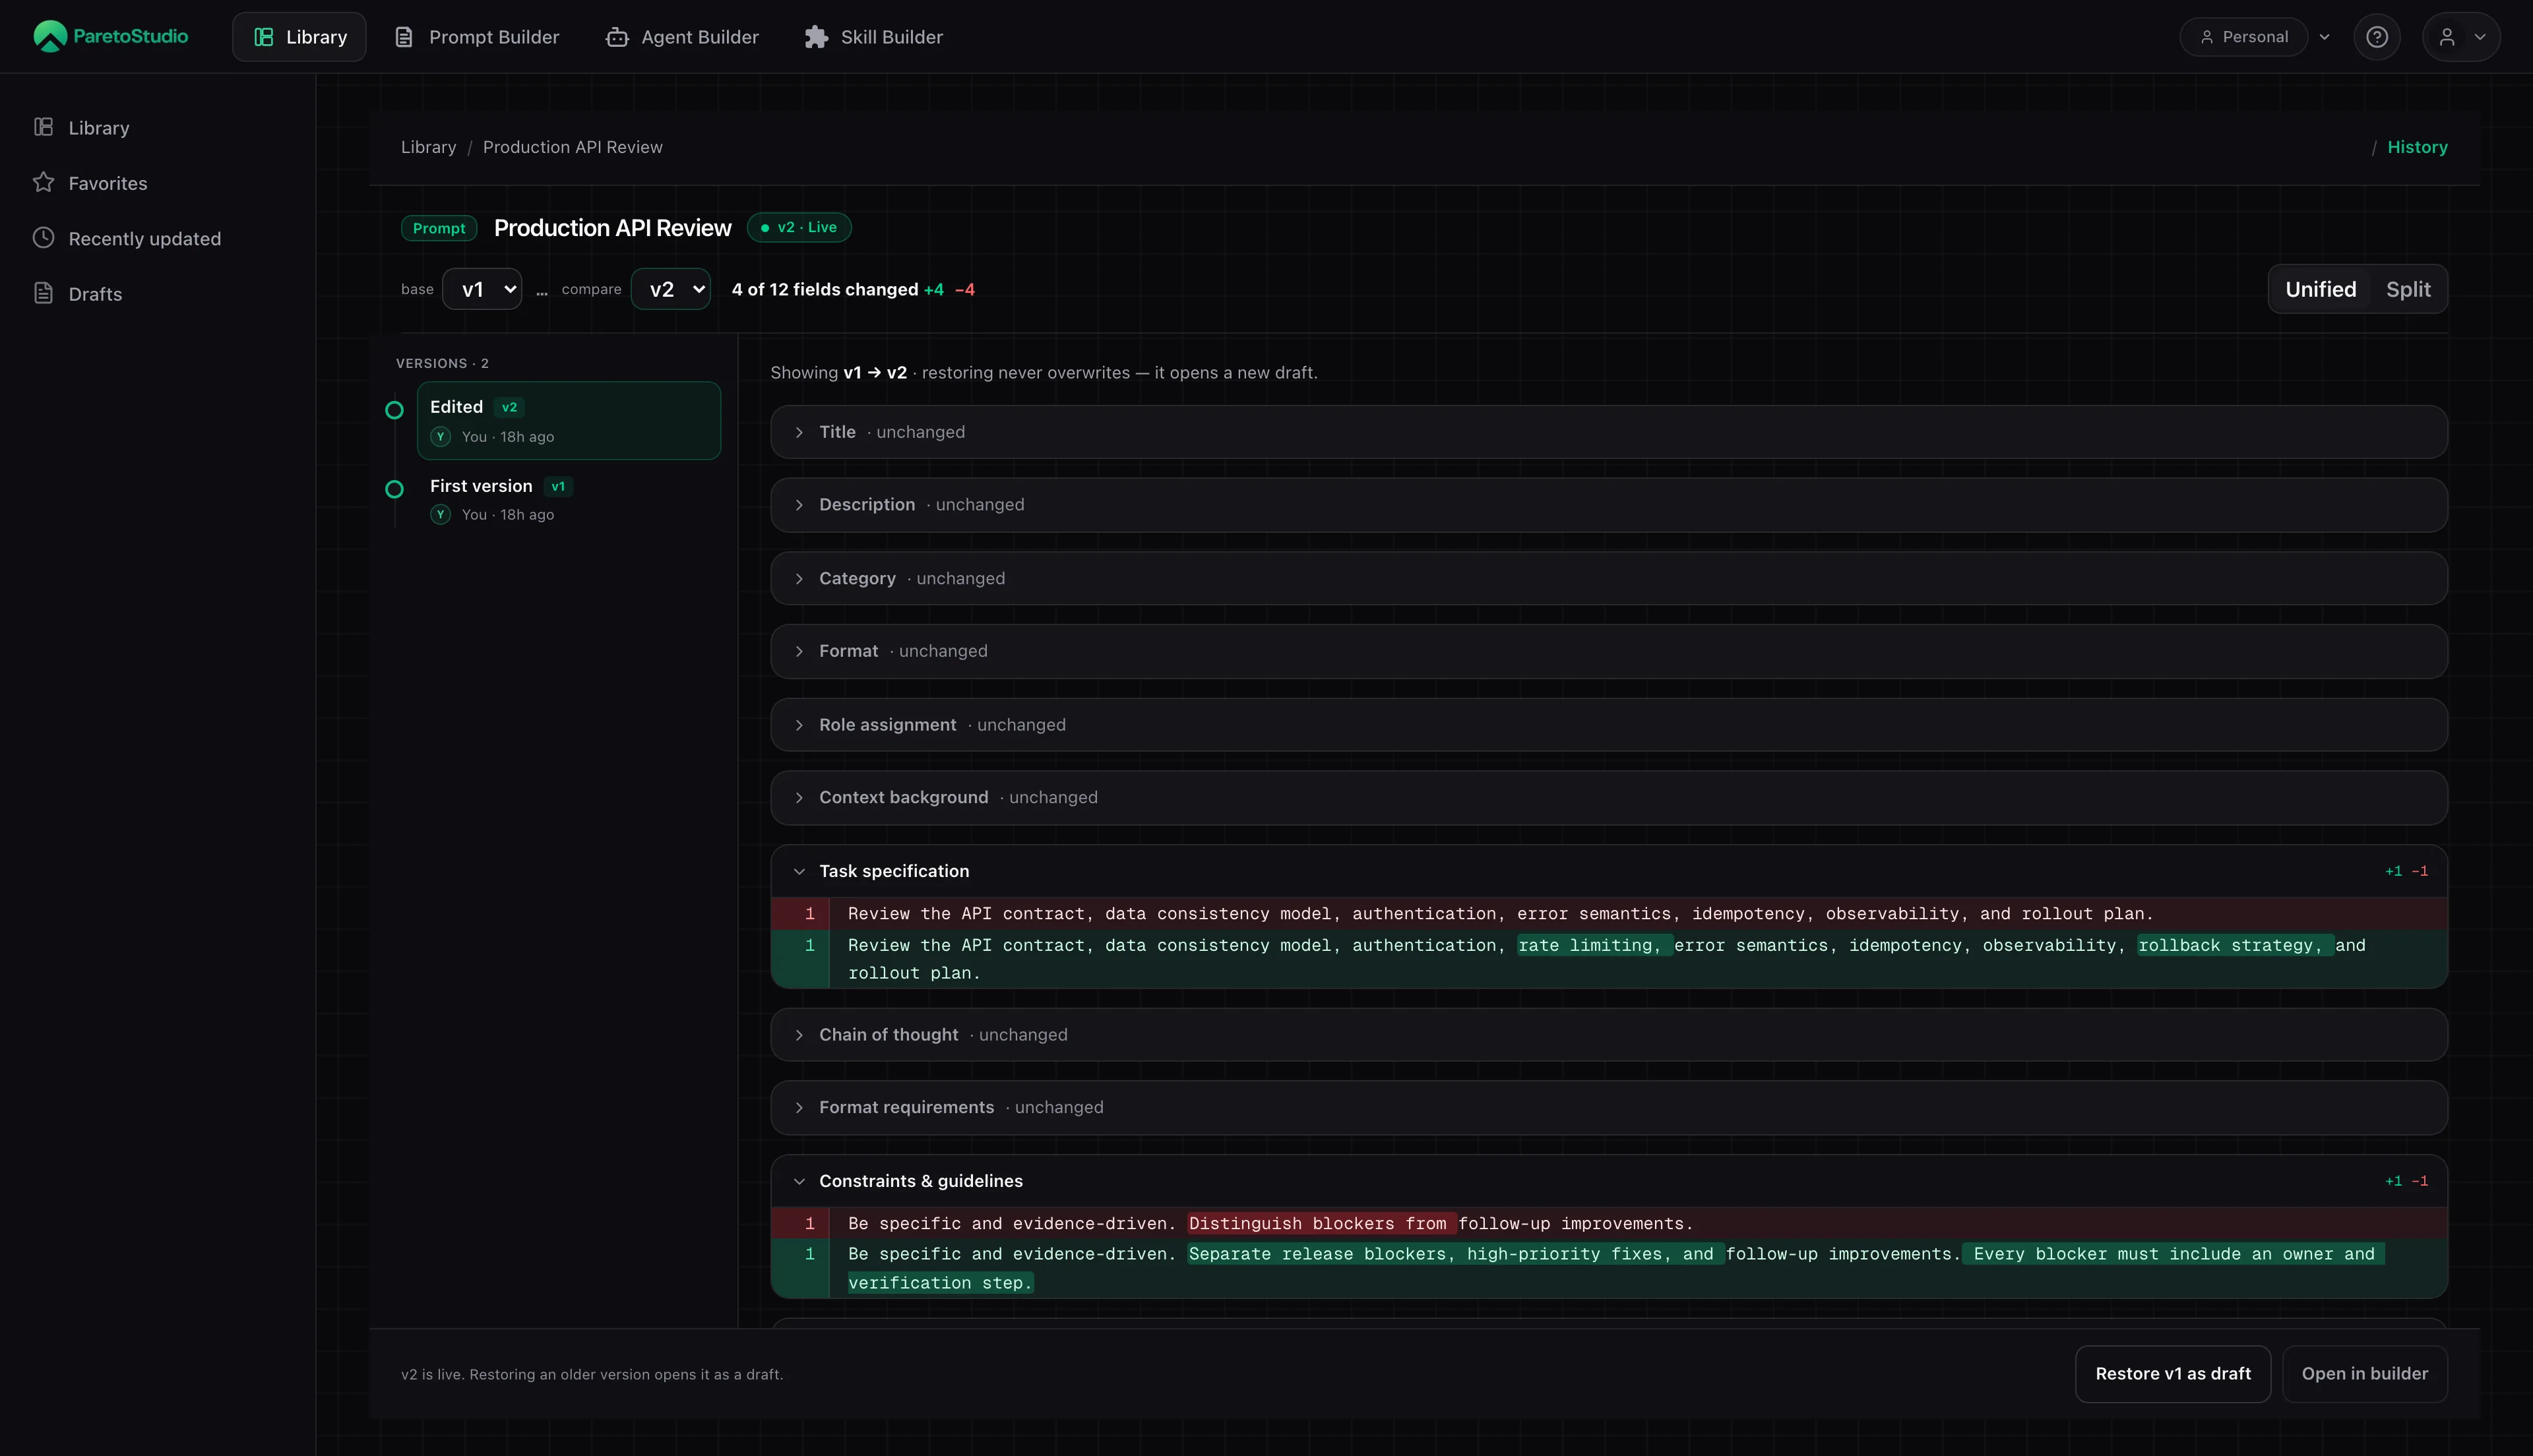Screen dimensions: 2533x1456
Task: Expand the Format unchanged field
Action: point(1608,651)
